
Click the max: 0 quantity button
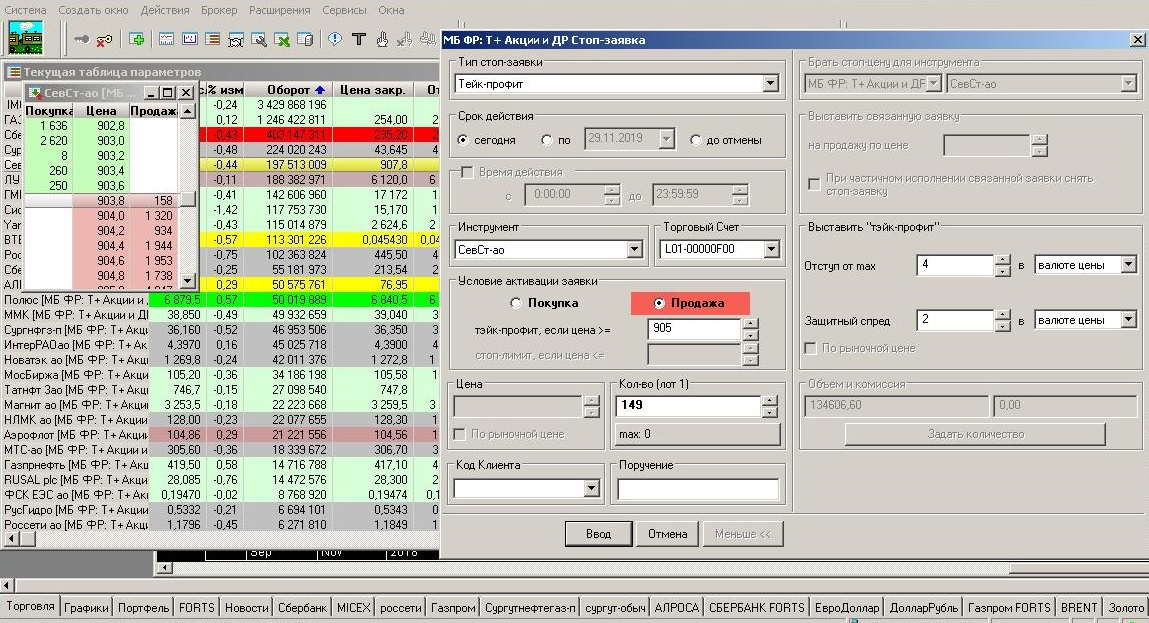pyautogui.click(x=698, y=434)
